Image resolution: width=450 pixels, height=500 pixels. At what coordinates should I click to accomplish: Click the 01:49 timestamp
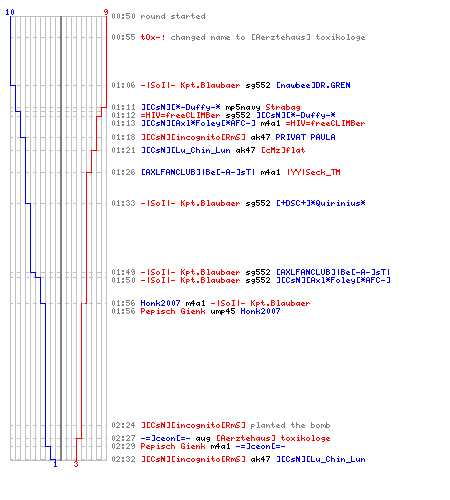click(x=123, y=272)
